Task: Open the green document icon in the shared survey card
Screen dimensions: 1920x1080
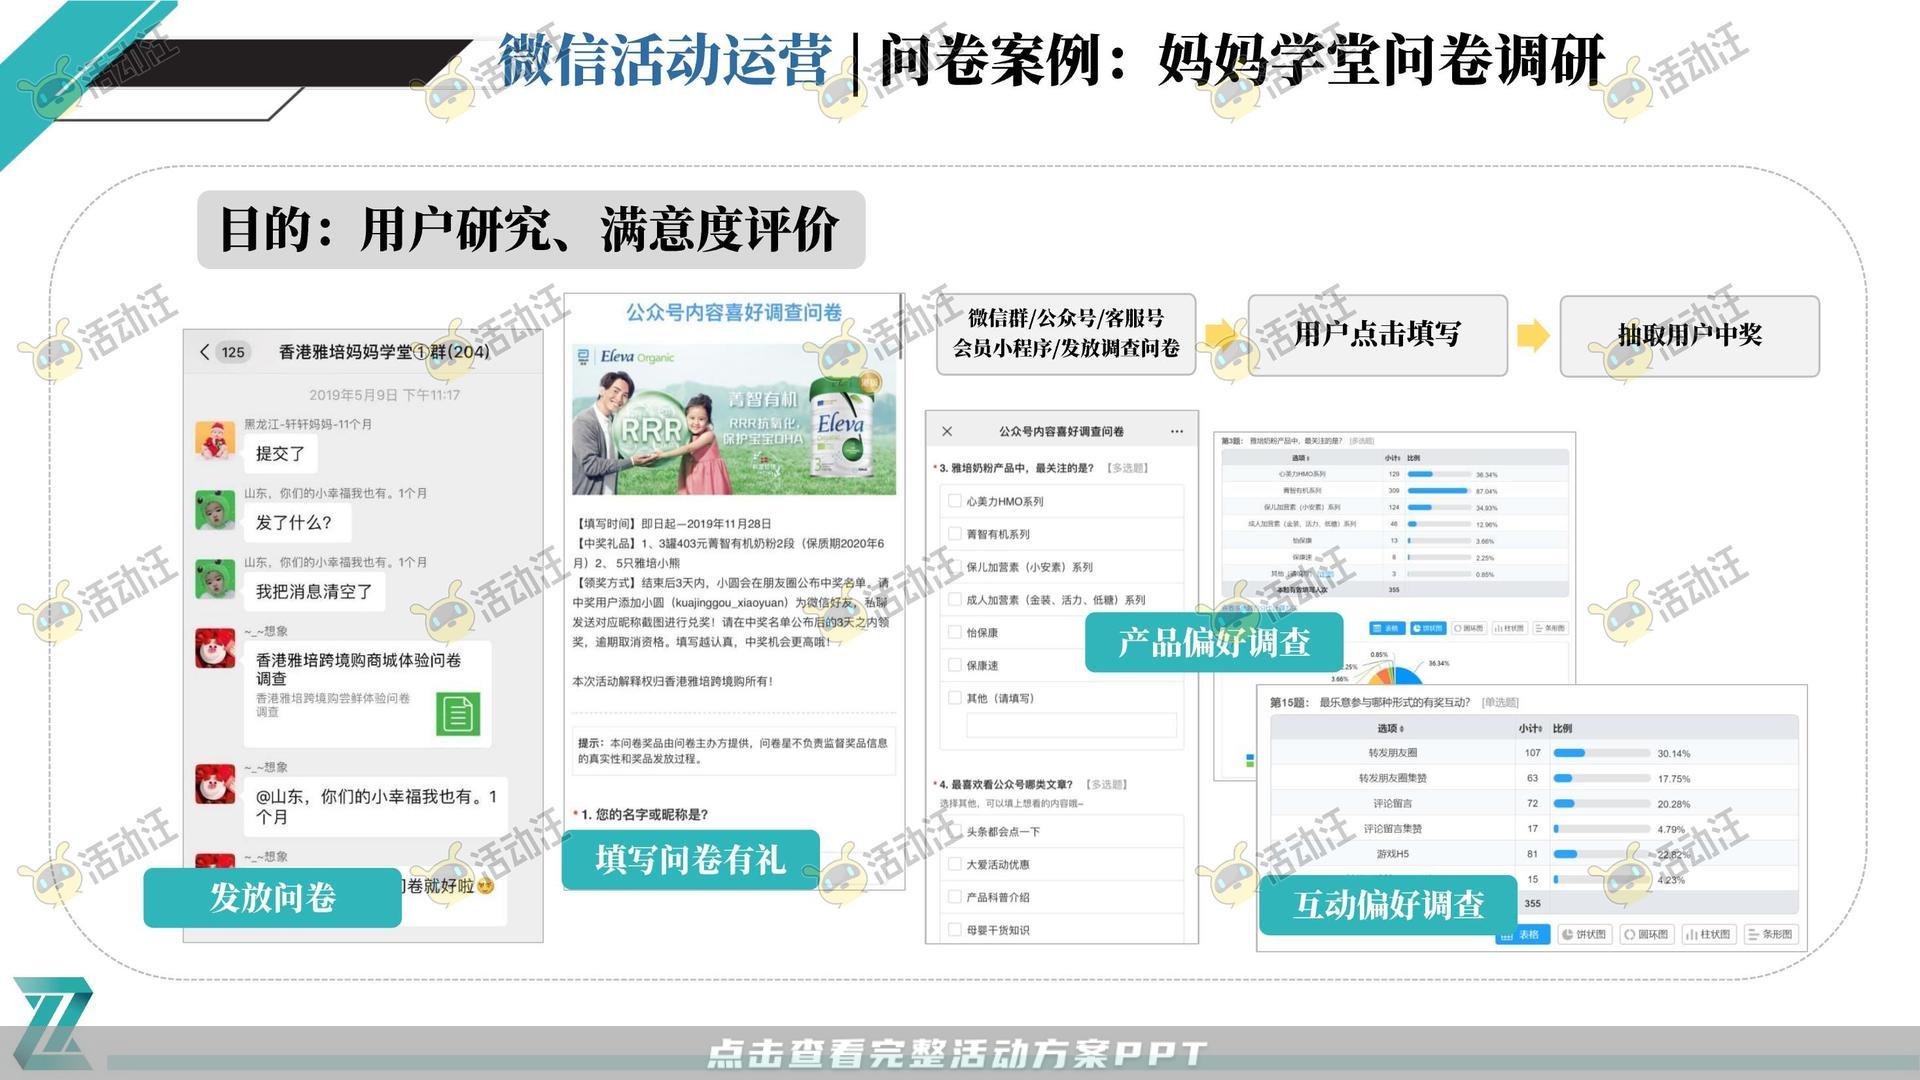Action: tap(458, 714)
